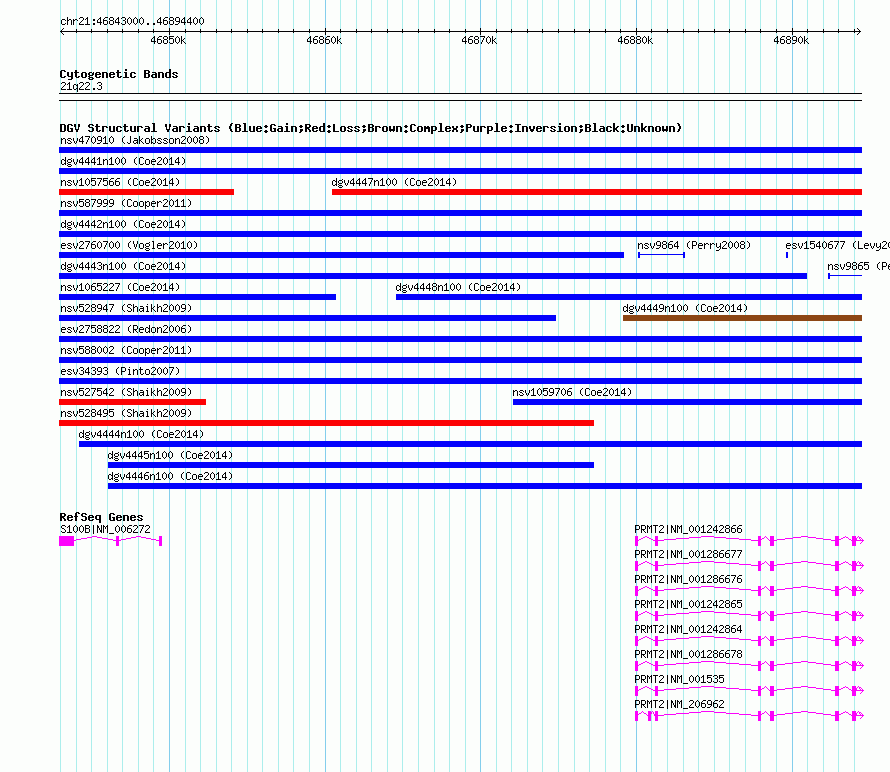The image size is (890, 772).
Task: Click the left arrow end of the ruler
Action: [62, 31]
